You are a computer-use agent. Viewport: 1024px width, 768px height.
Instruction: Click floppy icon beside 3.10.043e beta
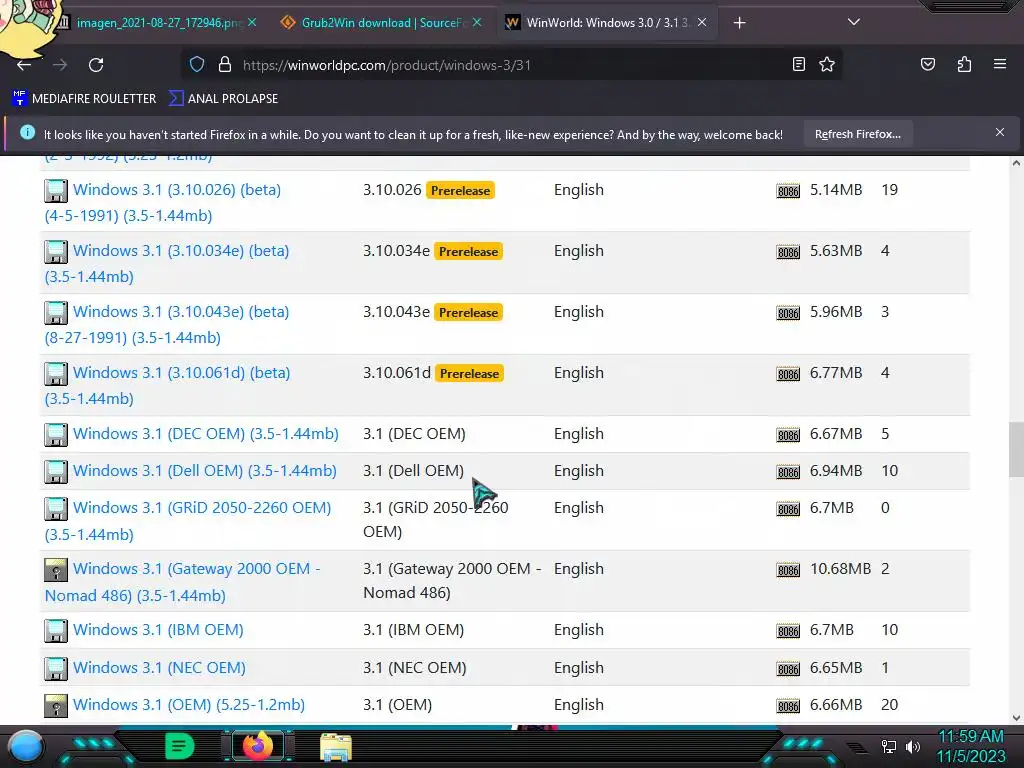56,313
